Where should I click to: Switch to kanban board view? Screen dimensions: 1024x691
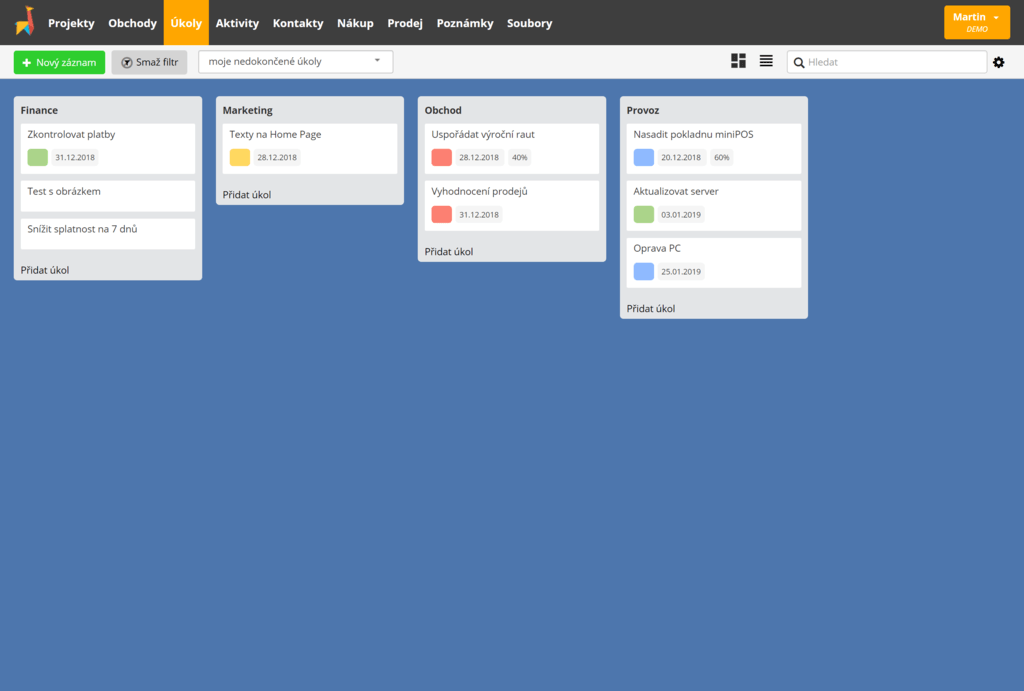click(738, 61)
